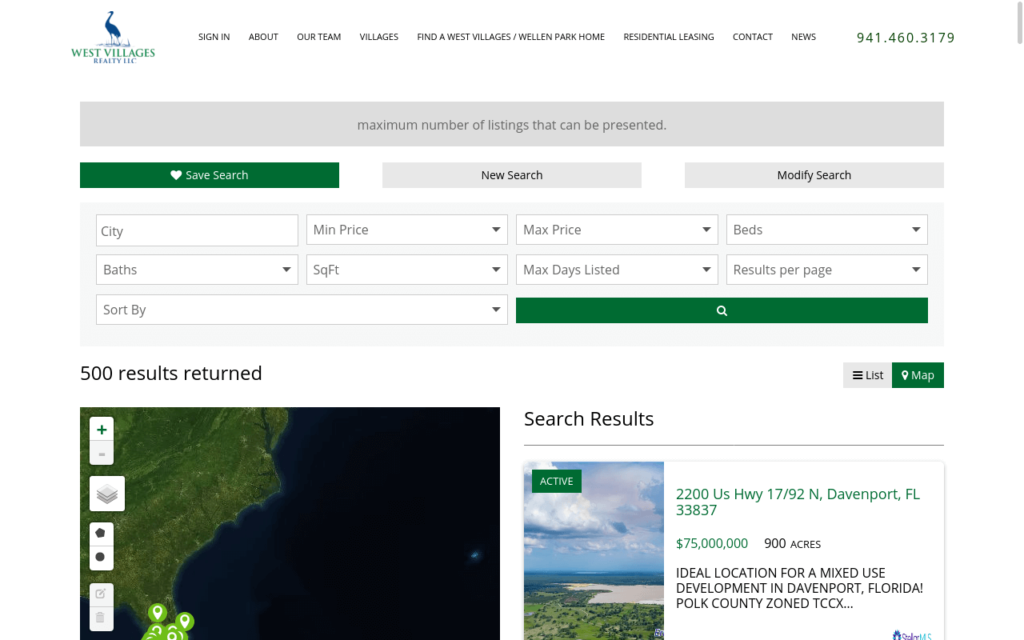This screenshot has width=1024, height=640.
Task: Open Find a West Villages / Wellen Park Home
Action: point(511,37)
